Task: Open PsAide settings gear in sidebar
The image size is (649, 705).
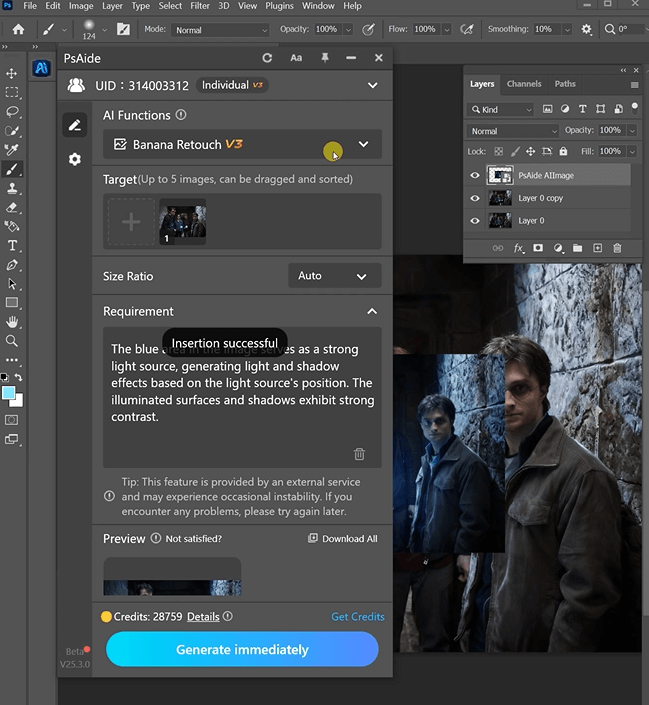Action: (75, 159)
